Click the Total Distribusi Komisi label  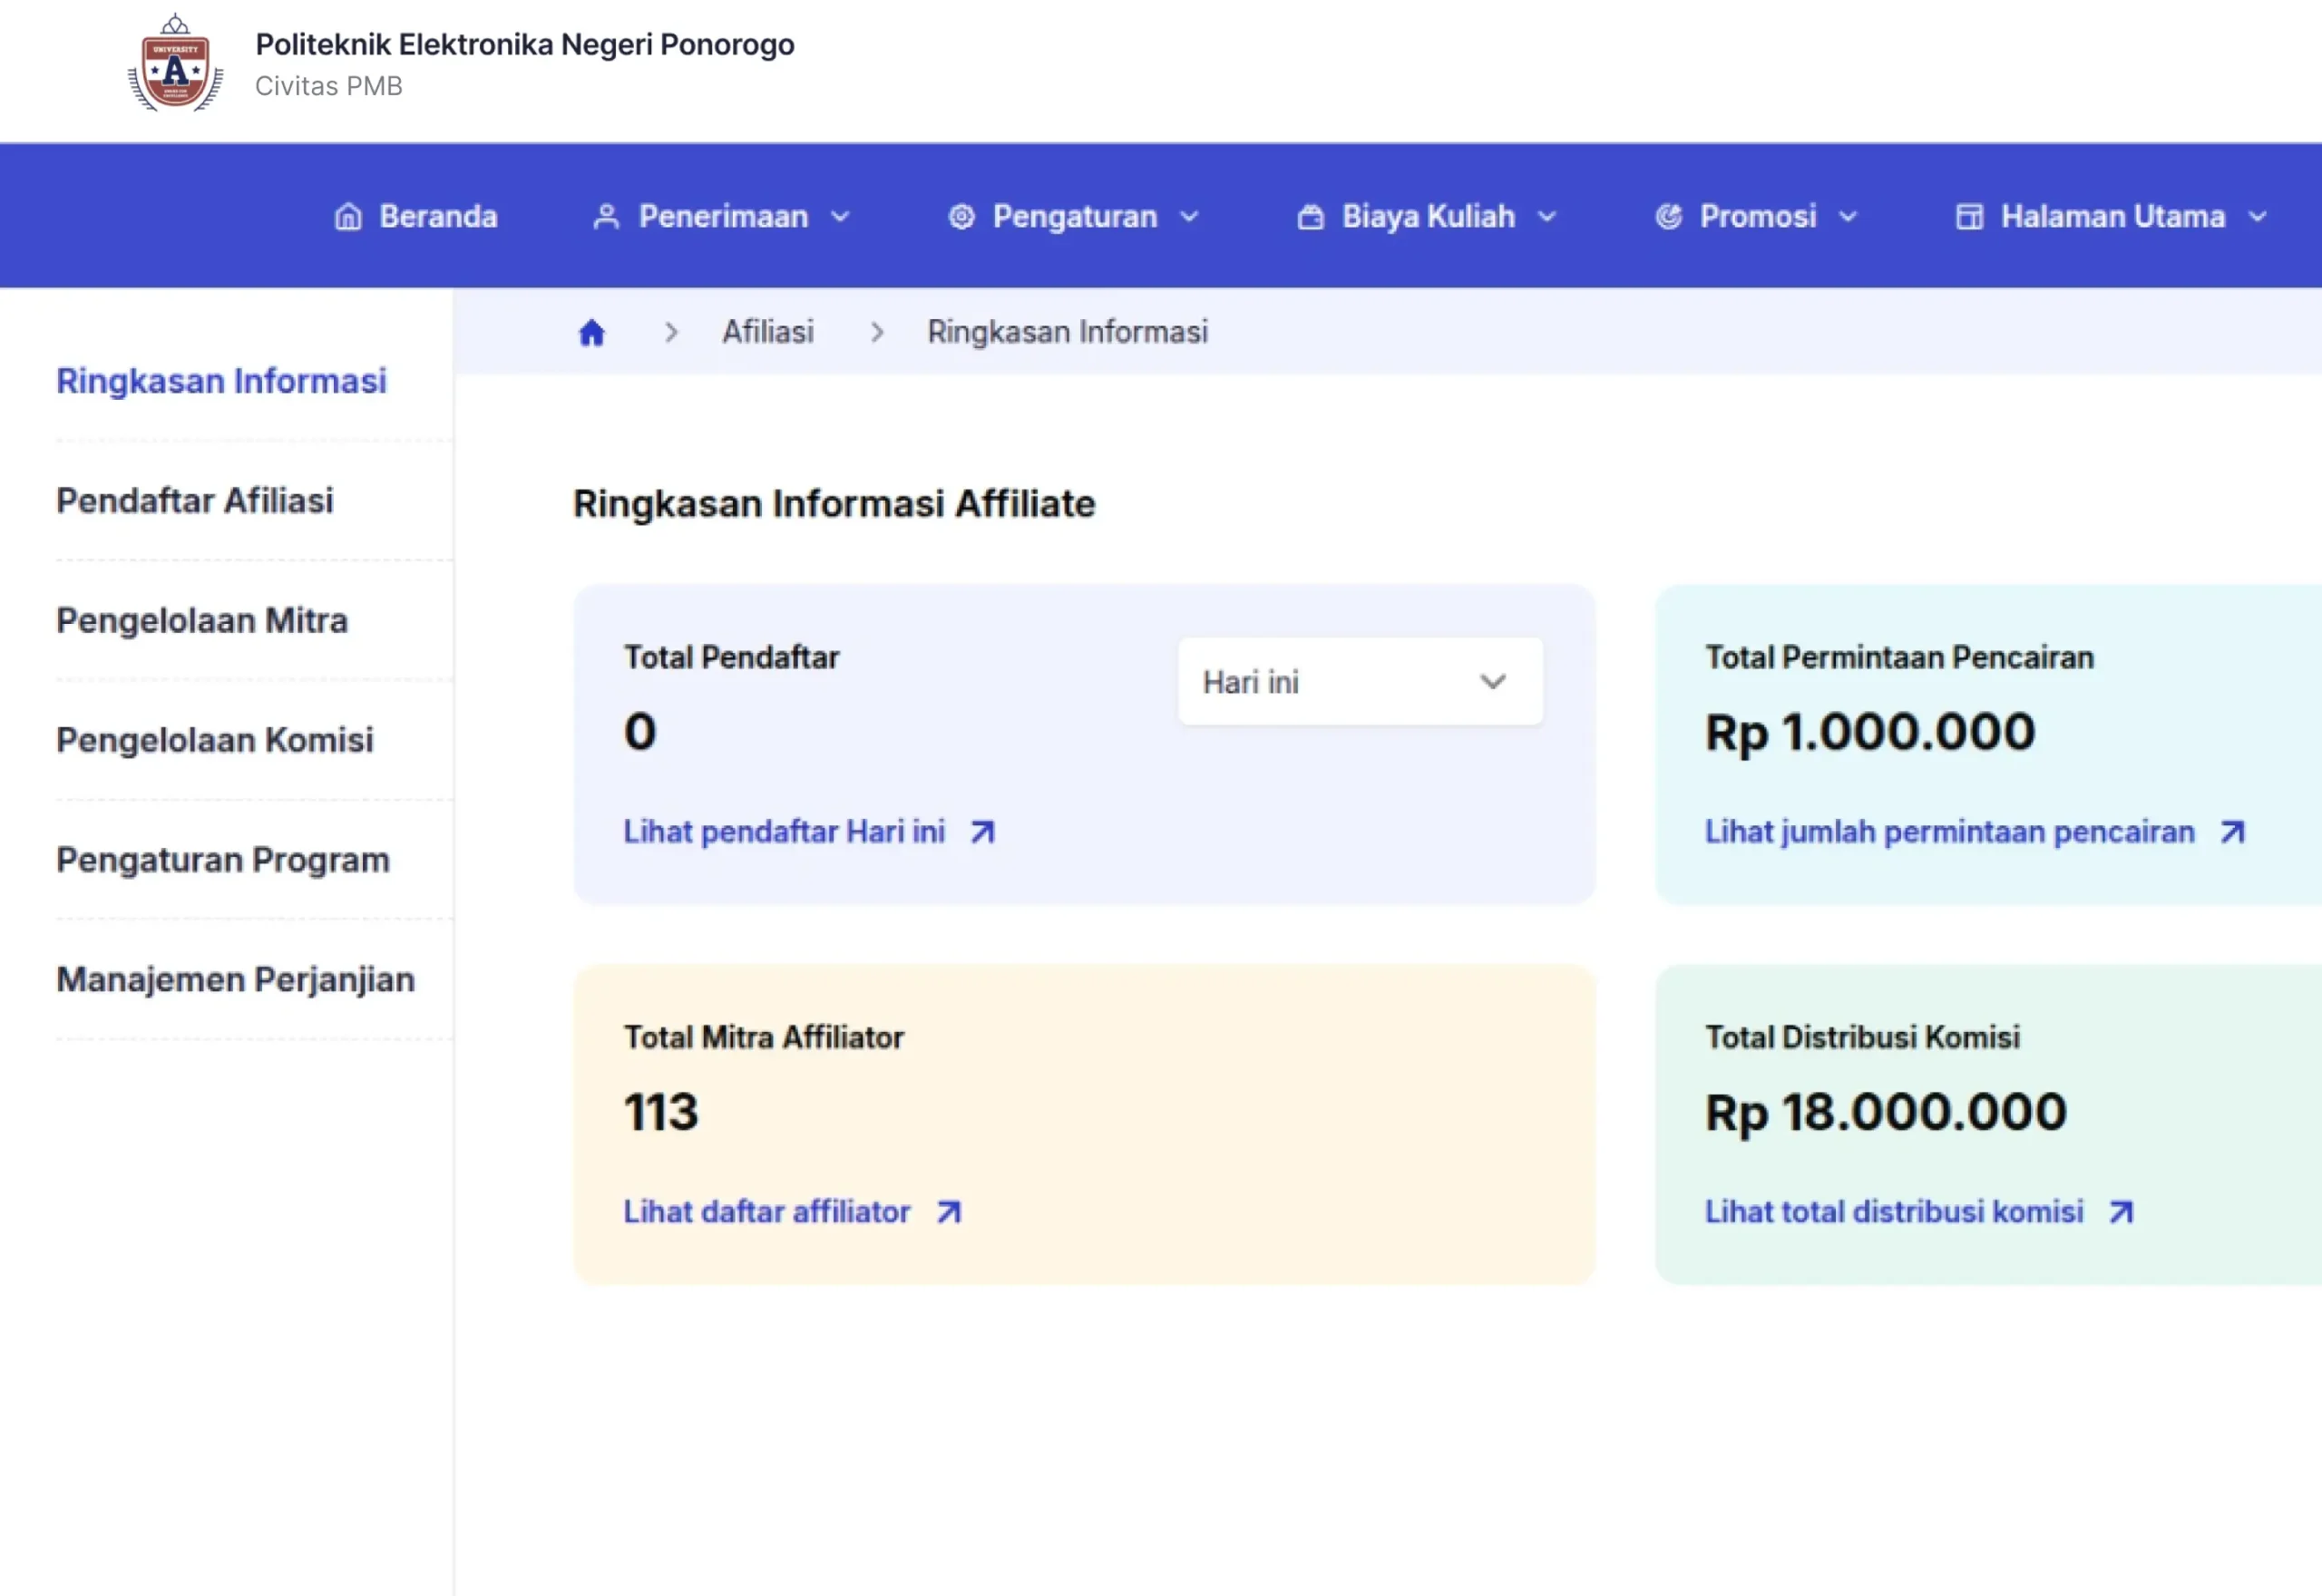pyautogui.click(x=1862, y=1038)
